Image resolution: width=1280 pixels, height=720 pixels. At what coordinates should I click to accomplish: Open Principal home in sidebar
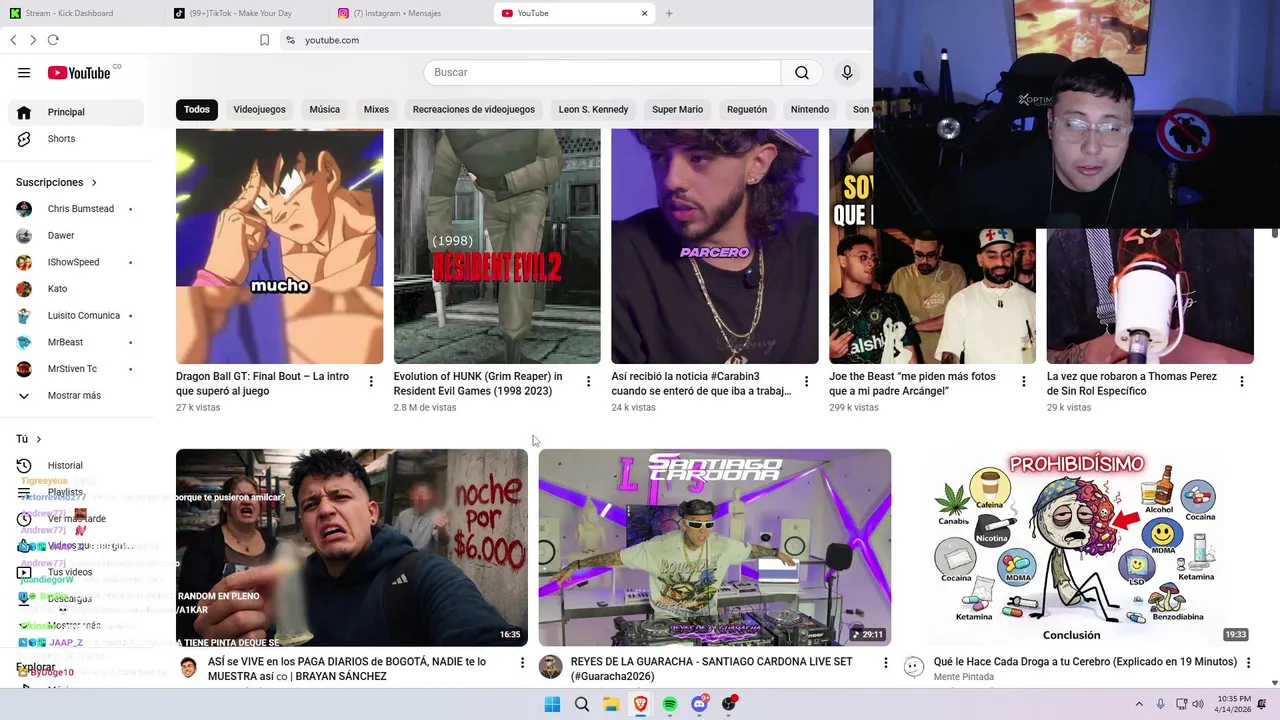(76, 112)
